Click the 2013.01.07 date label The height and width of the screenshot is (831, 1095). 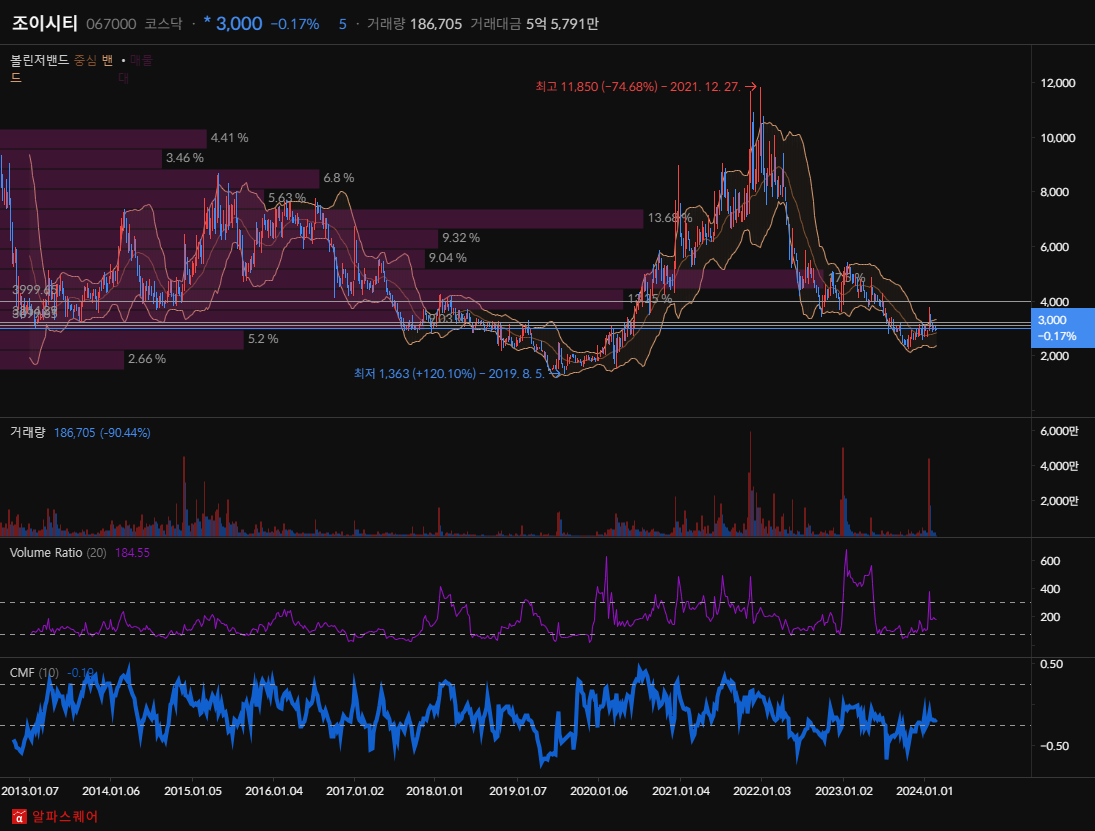pos(30,791)
